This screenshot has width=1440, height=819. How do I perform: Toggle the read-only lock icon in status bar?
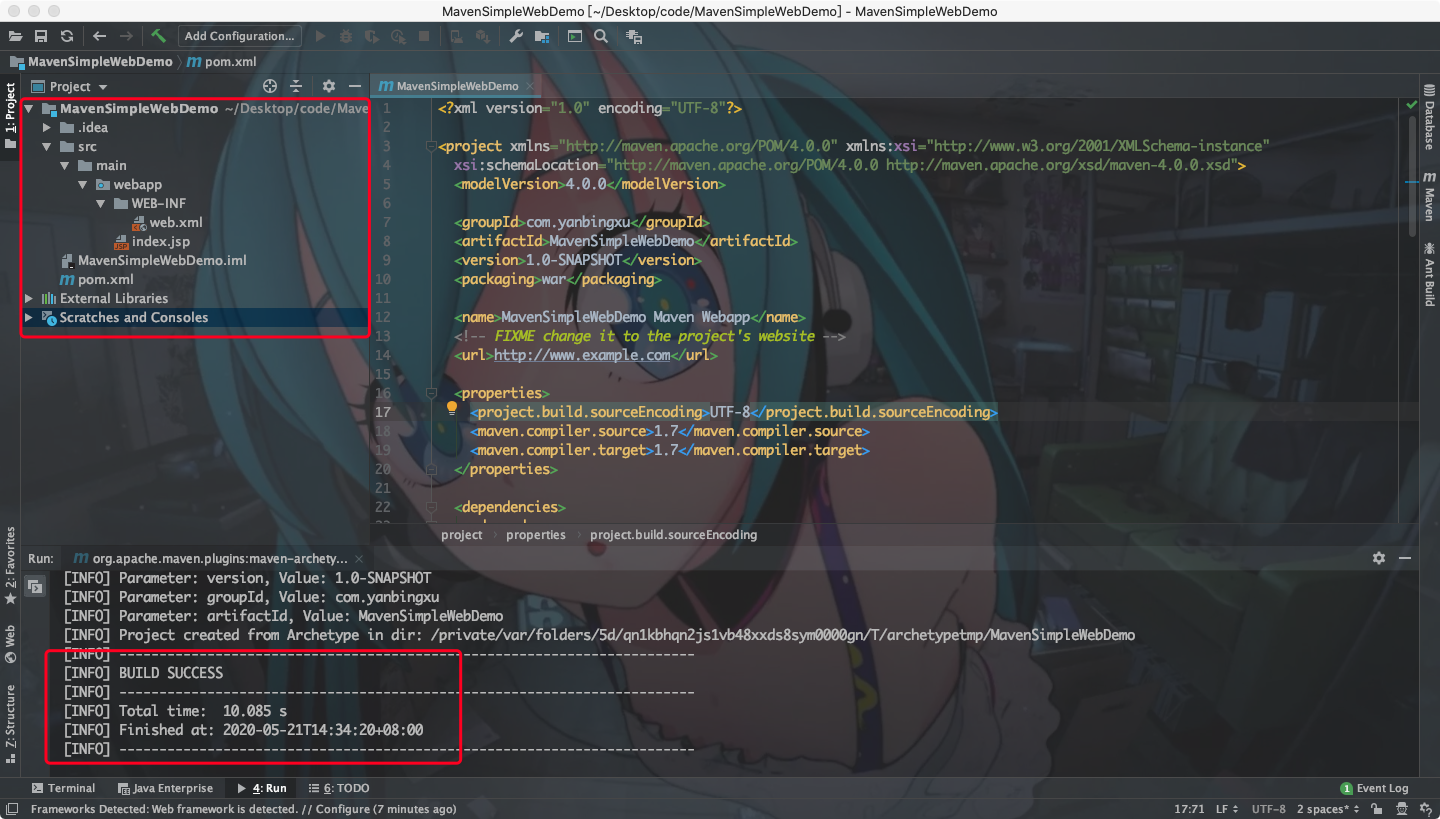1376,809
